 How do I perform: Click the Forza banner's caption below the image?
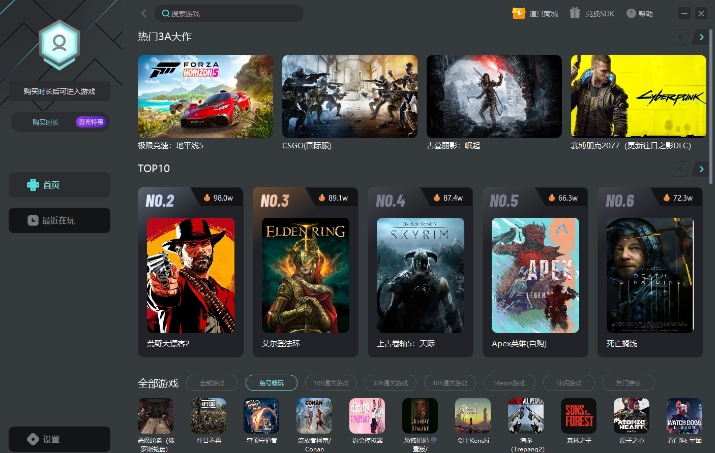171,146
